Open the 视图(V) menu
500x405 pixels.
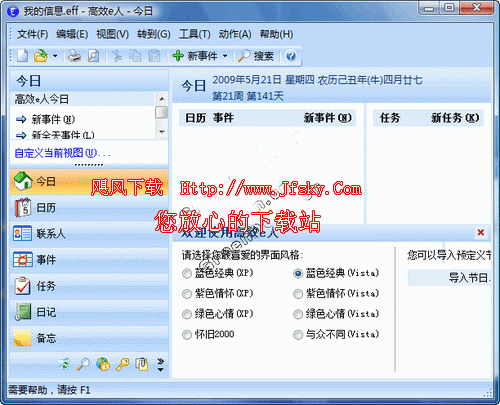[112, 34]
